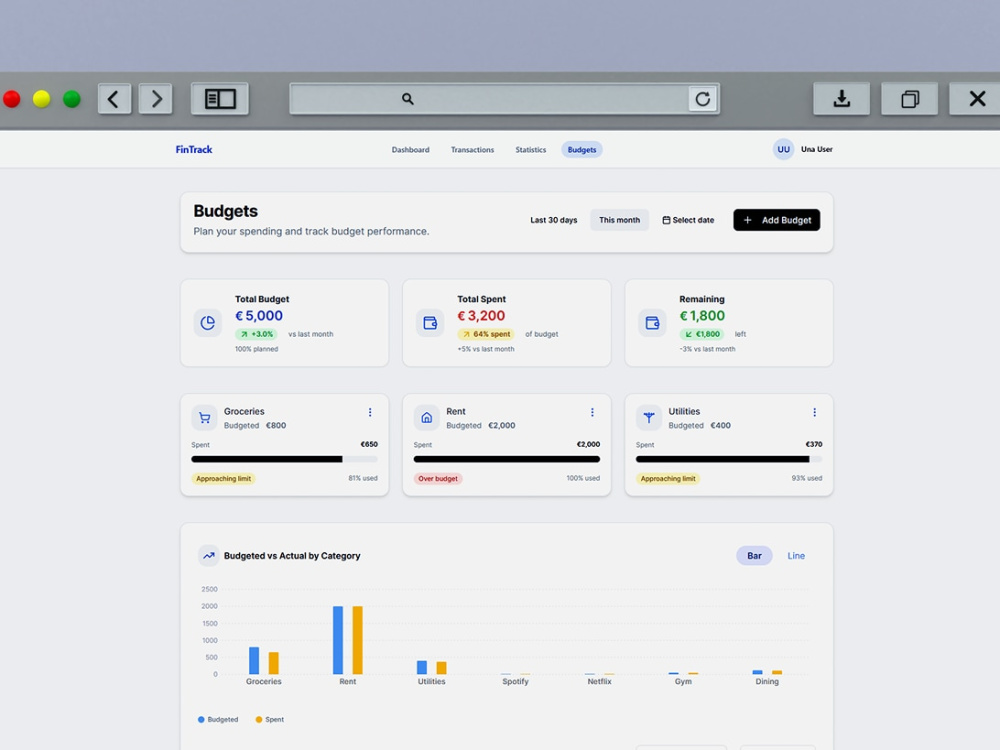Go to the Statistics tab
1000x750 pixels.
tap(531, 150)
